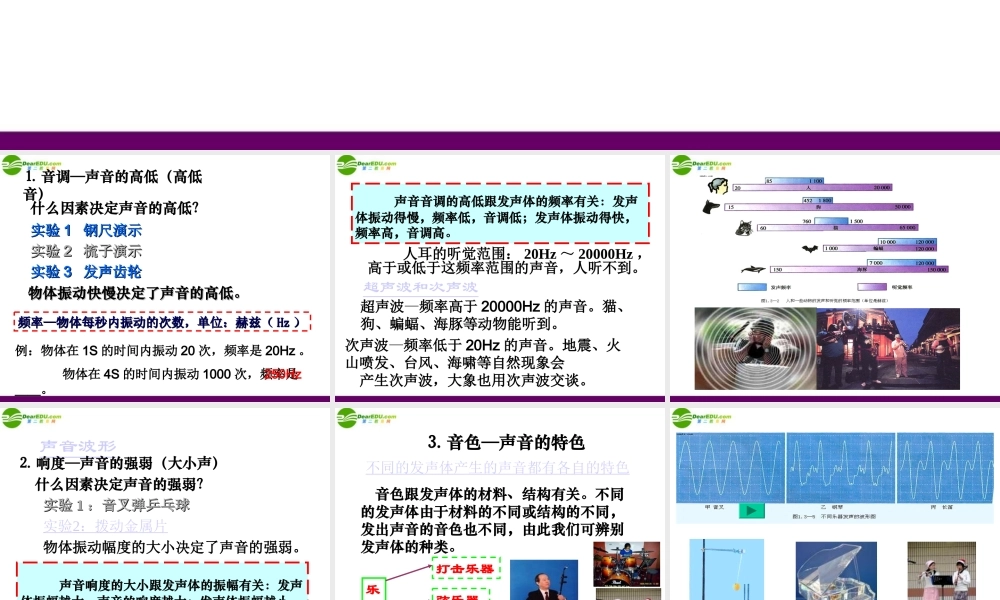Click the waveform caption 不同乐器发声的波形图
This screenshot has width=1000, height=600.
coord(834,516)
